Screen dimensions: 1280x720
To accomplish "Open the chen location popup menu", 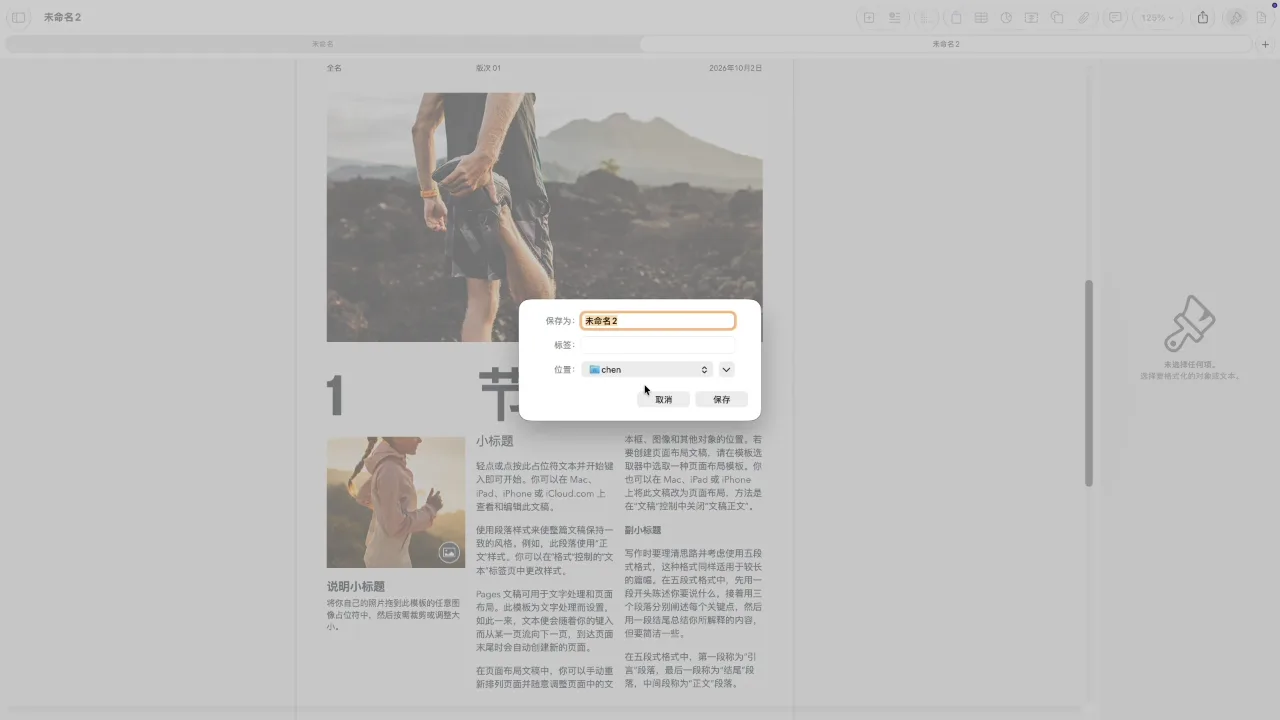I will click(x=647, y=369).
